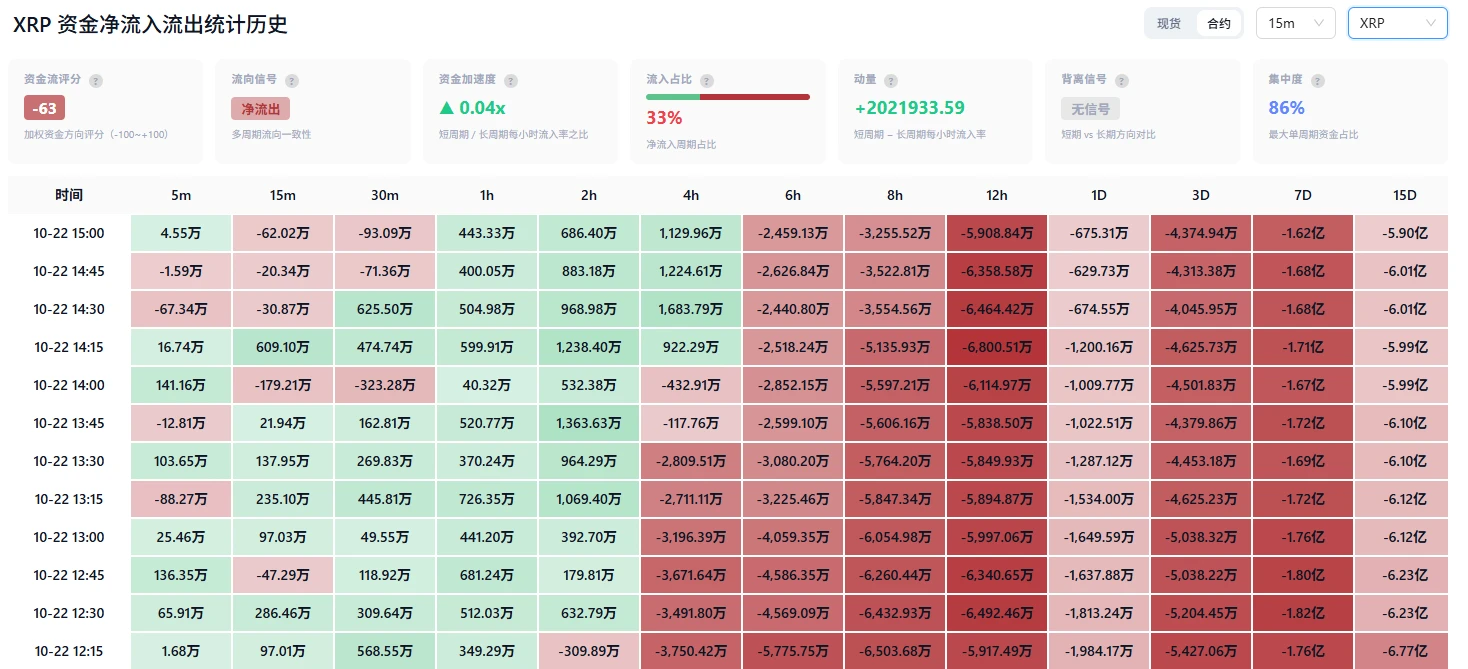Select the 5m column header
Image resolution: width=1468 pixels, height=669 pixels.
coord(181,195)
